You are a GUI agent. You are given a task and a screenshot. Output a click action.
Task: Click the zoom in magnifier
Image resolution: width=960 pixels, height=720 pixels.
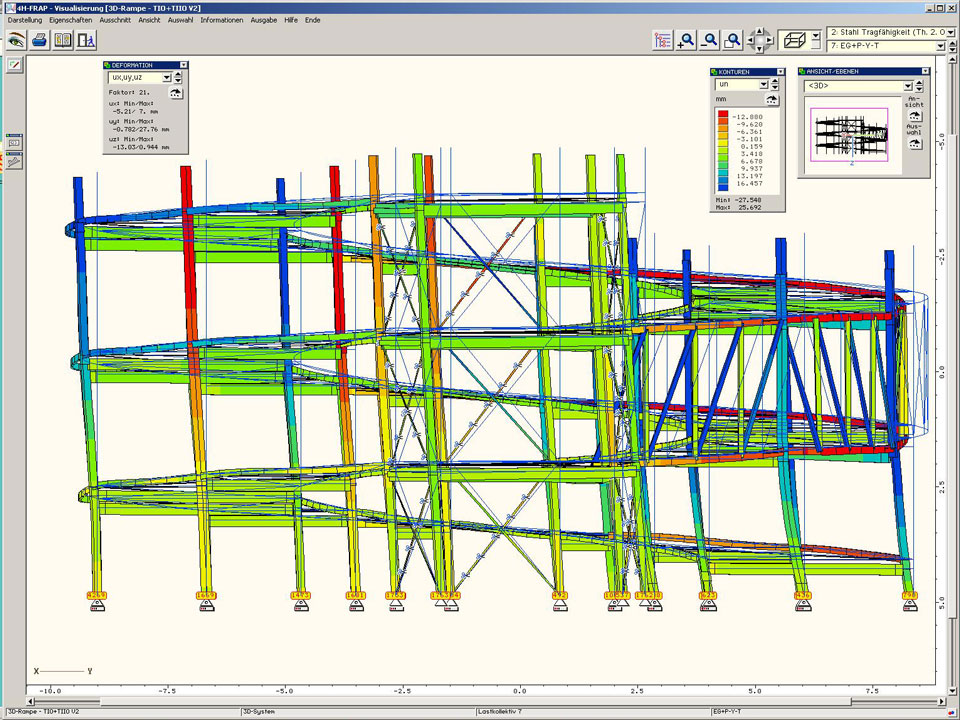click(x=686, y=41)
